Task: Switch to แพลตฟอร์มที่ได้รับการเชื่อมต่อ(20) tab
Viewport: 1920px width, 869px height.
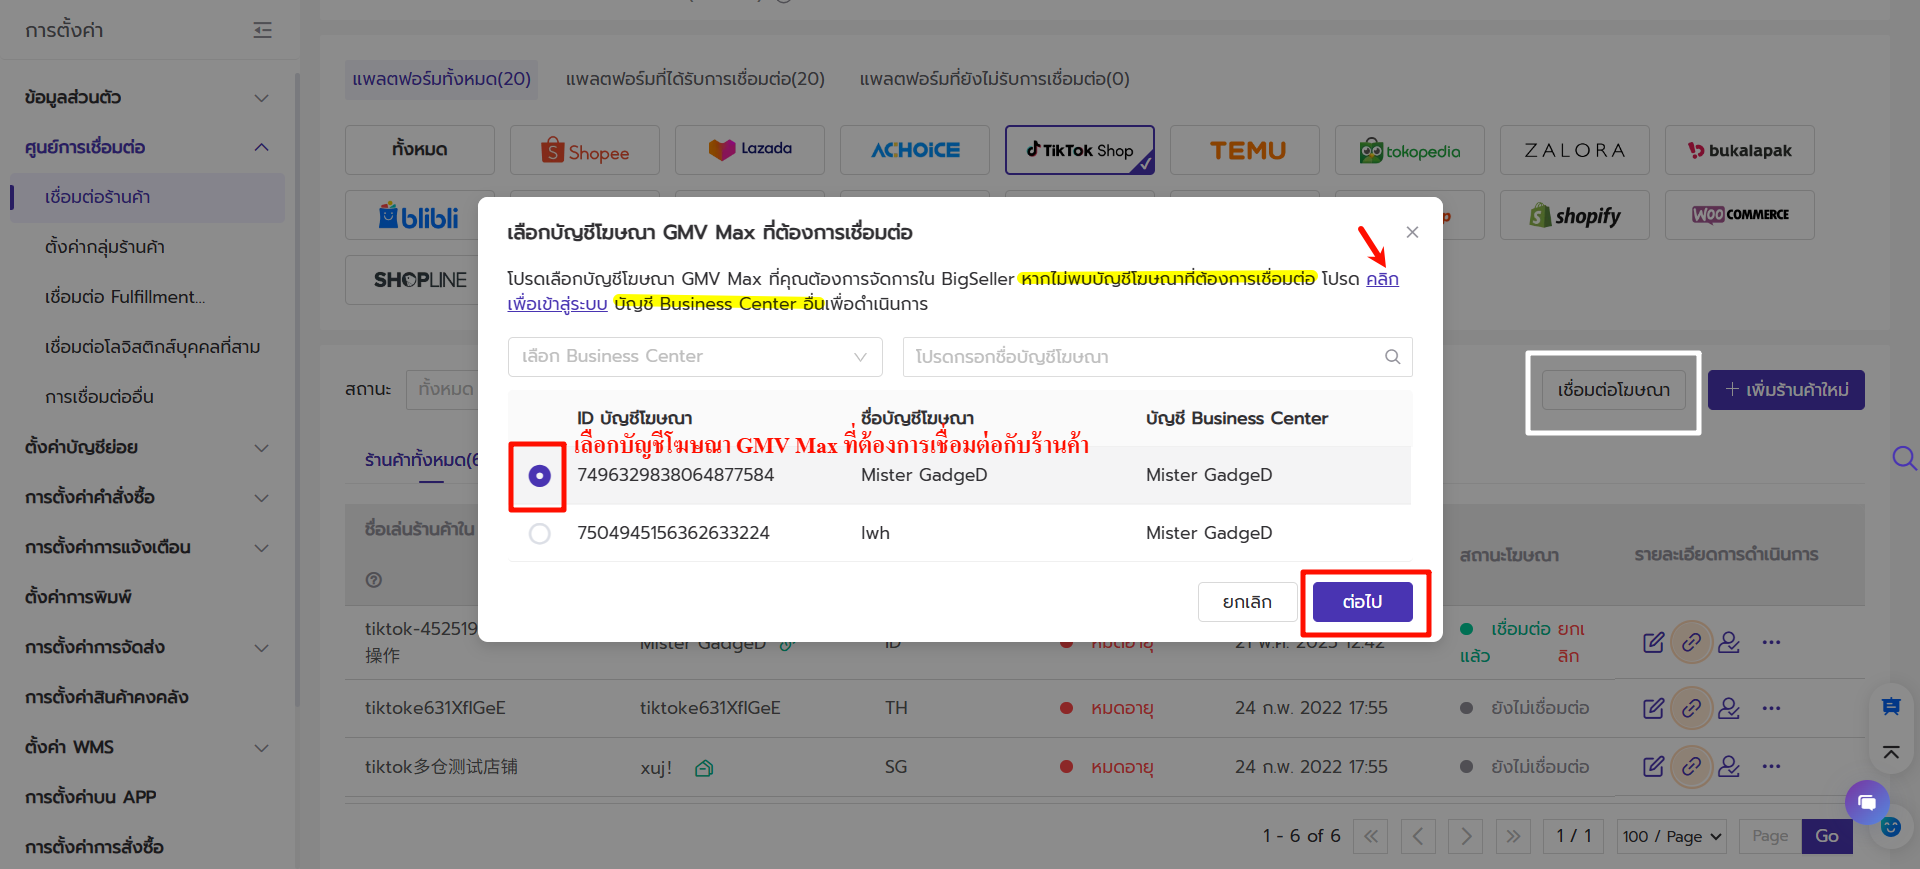Action: click(695, 79)
